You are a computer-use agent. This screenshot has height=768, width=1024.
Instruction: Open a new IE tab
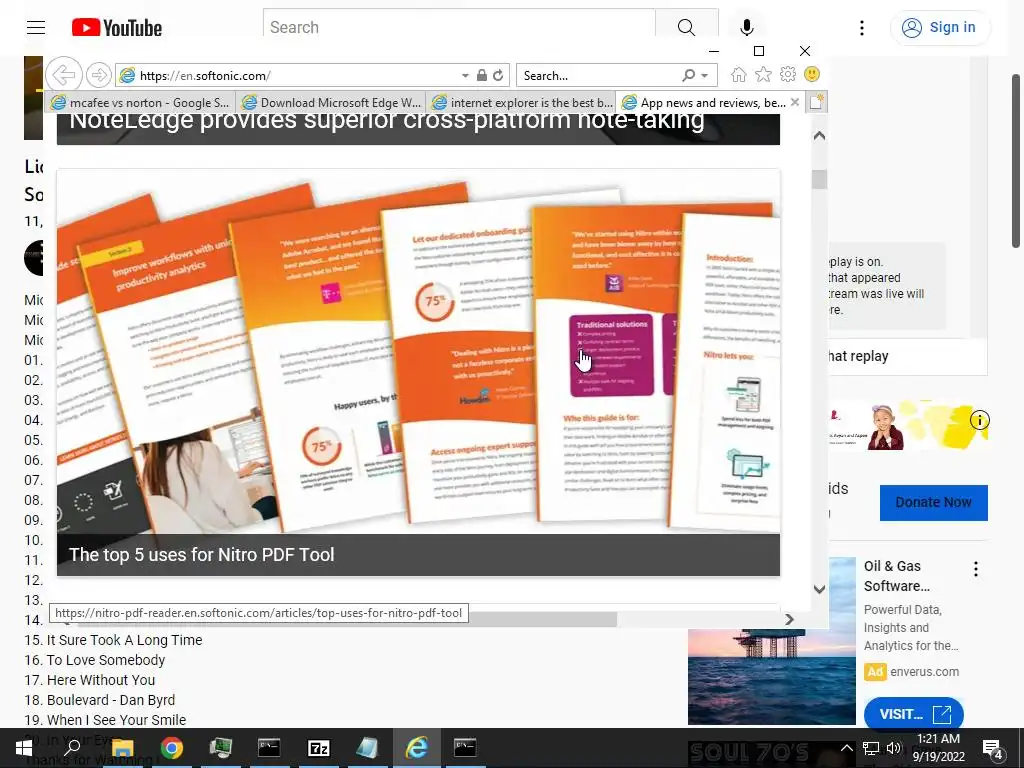pos(816,102)
